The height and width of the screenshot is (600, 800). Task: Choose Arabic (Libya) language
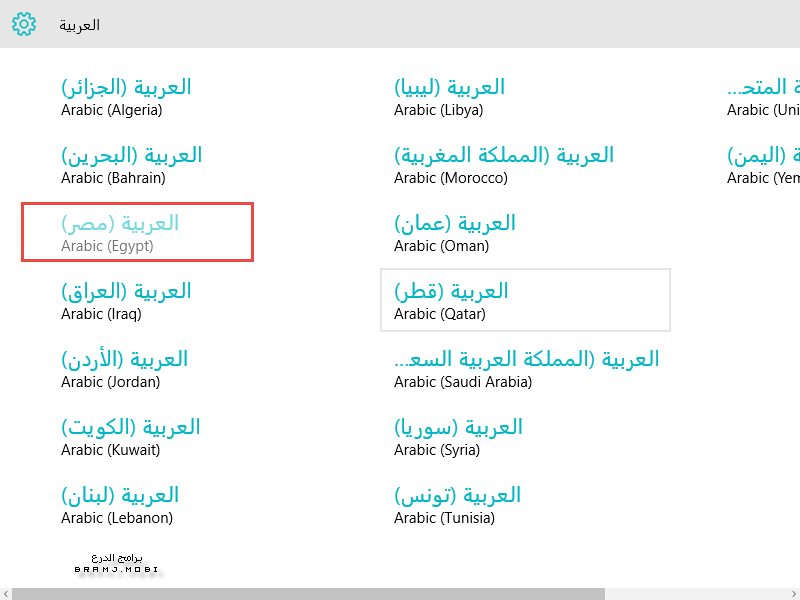450,97
